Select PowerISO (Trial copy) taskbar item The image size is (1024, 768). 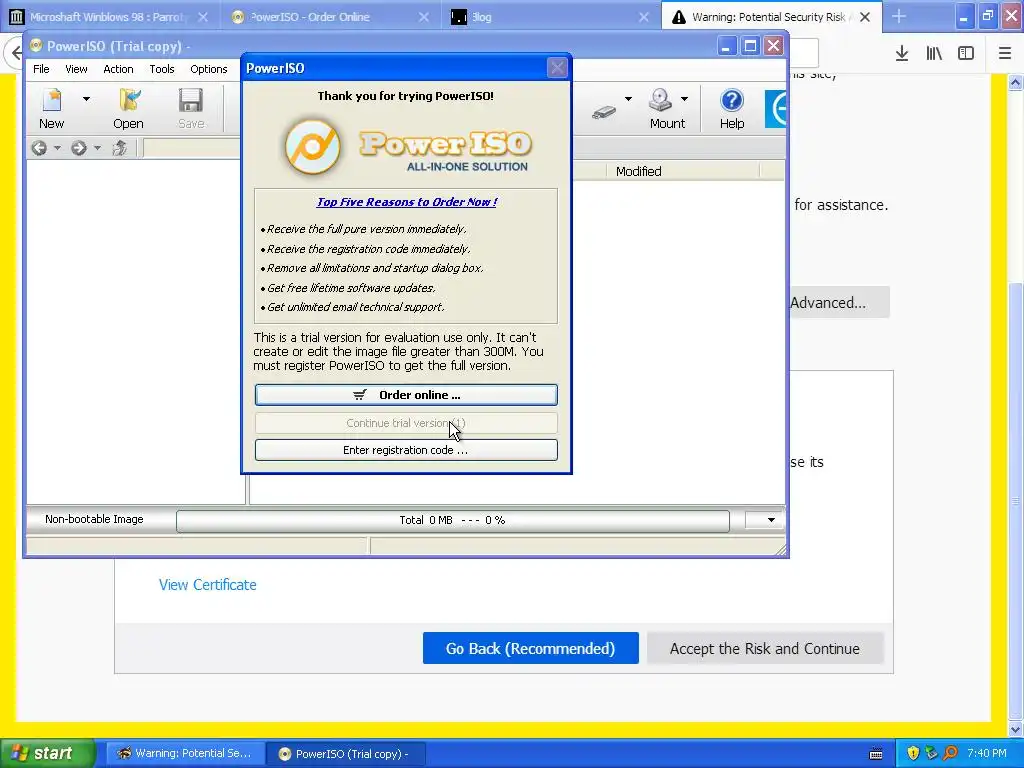pyautogui.click(x=346, y=754)
